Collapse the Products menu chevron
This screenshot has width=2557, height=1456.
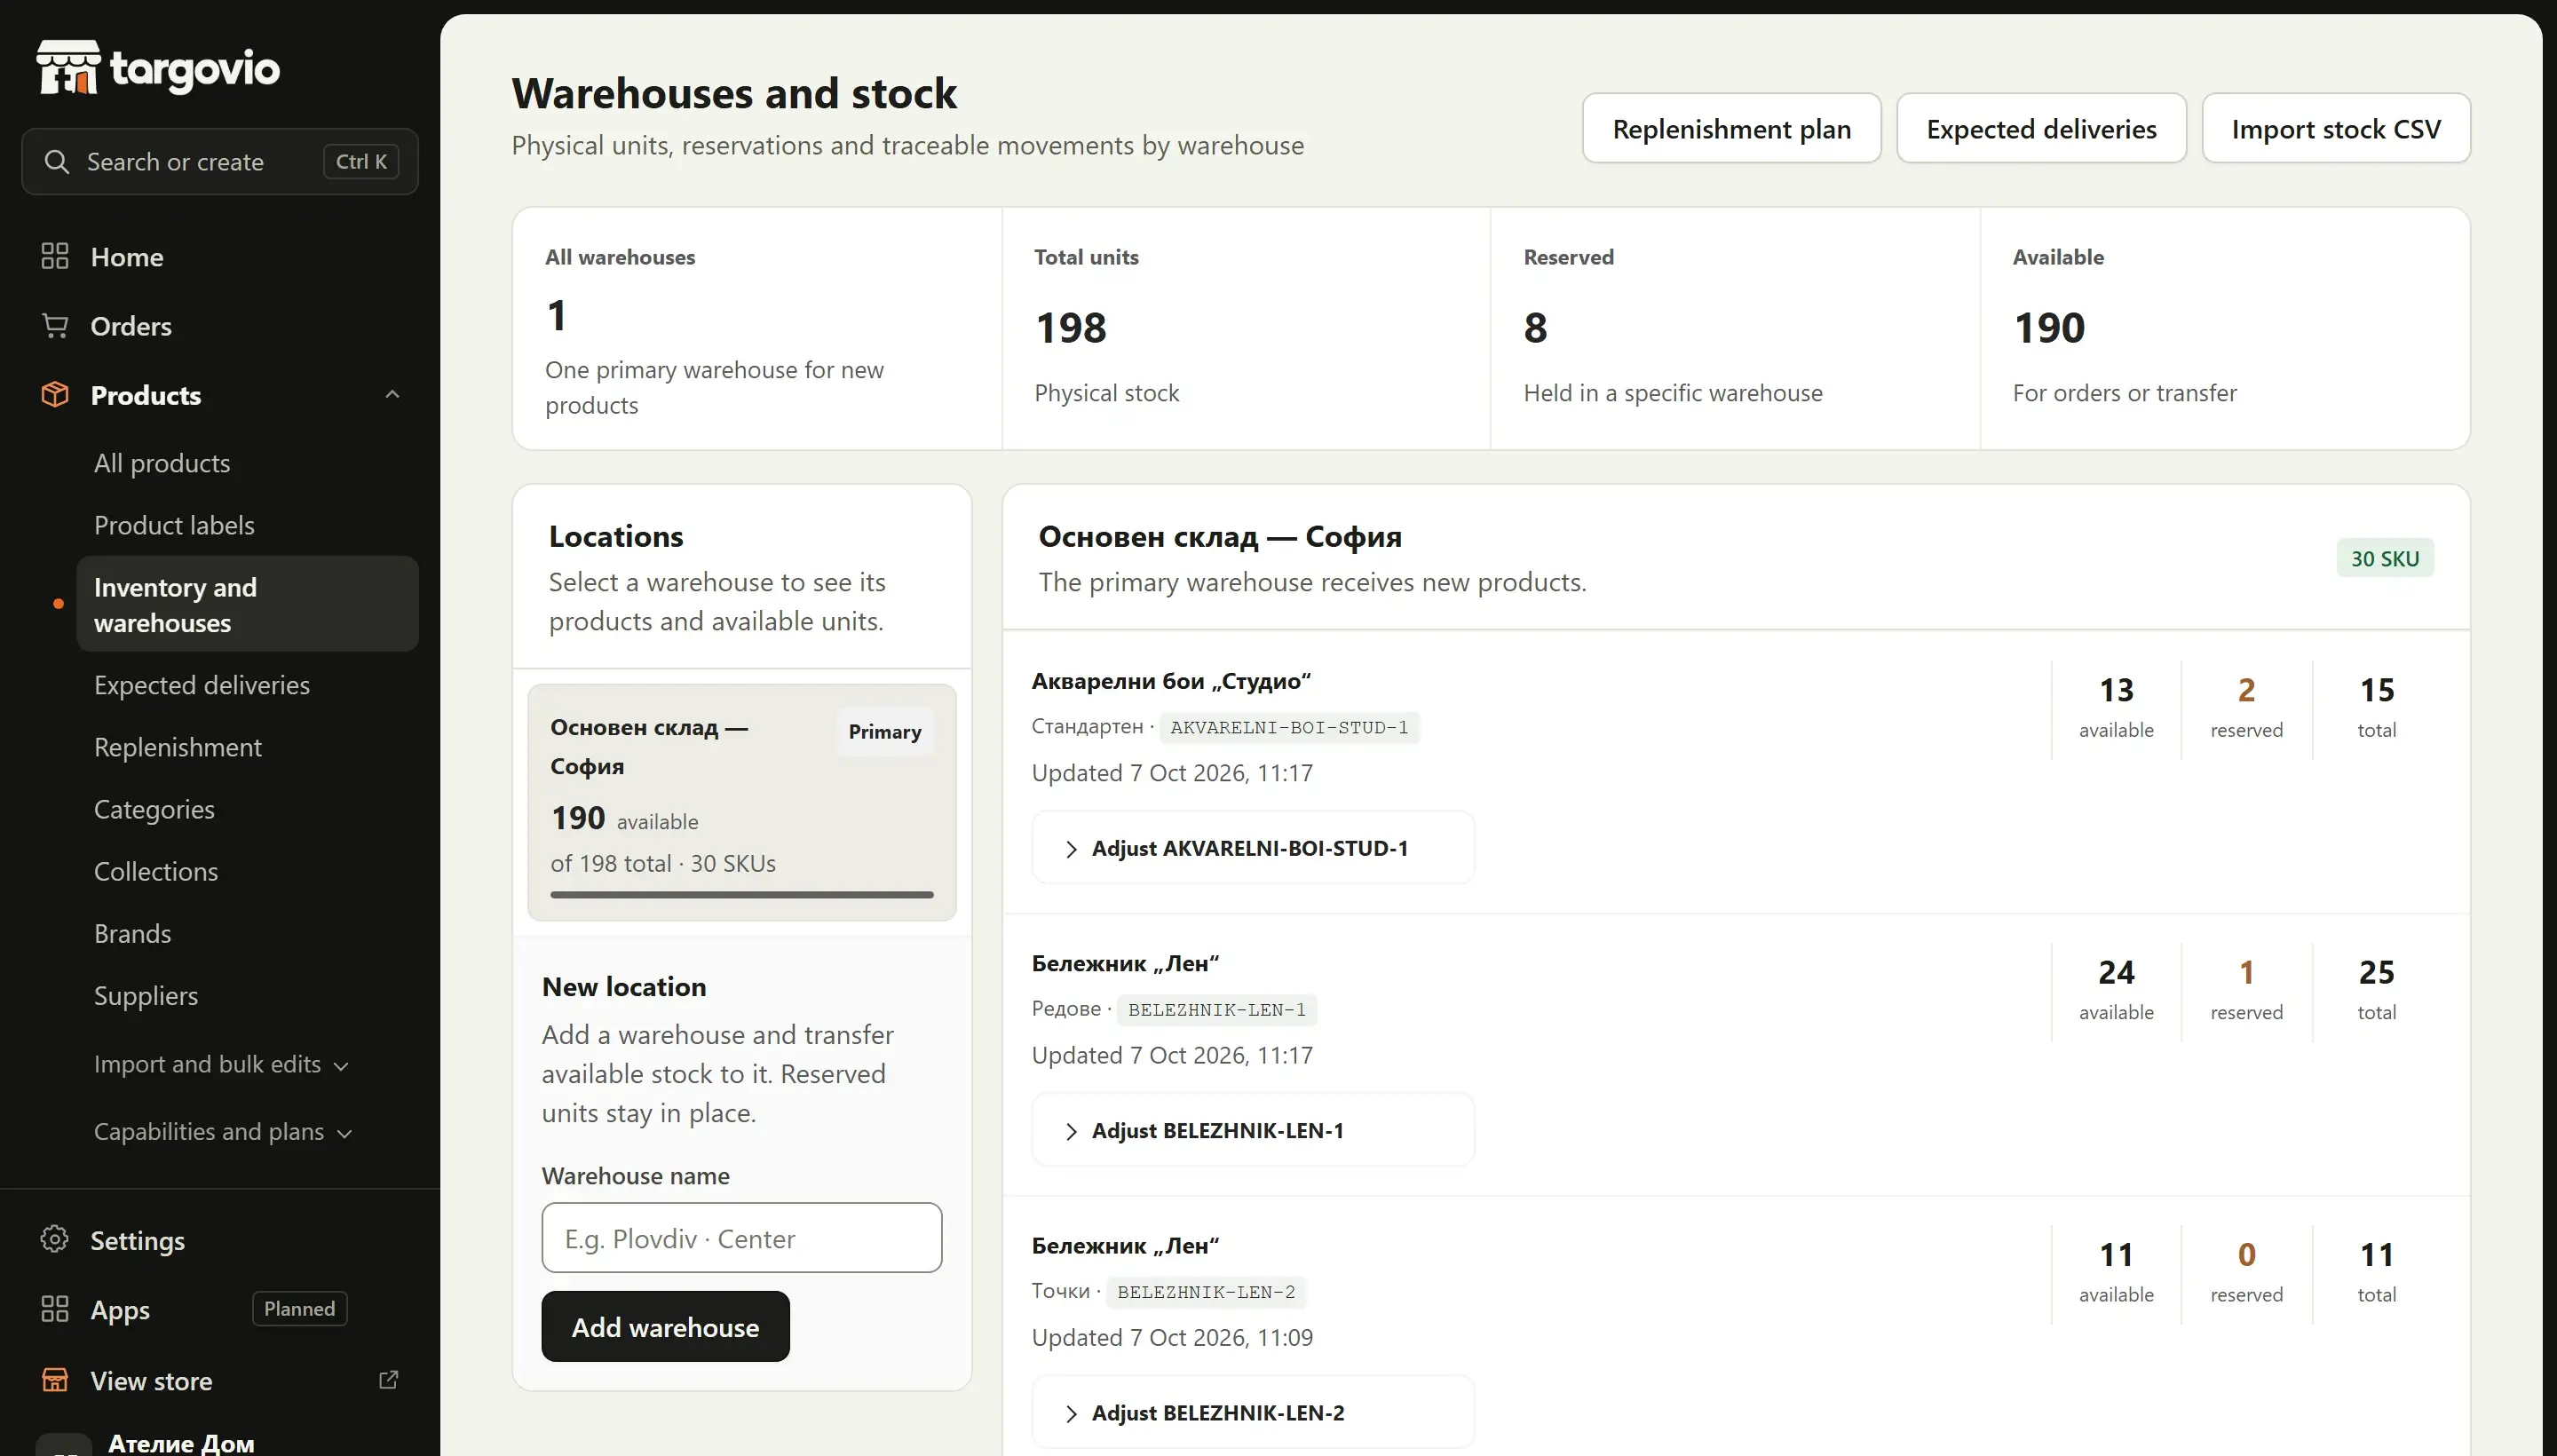coord(392,394)
